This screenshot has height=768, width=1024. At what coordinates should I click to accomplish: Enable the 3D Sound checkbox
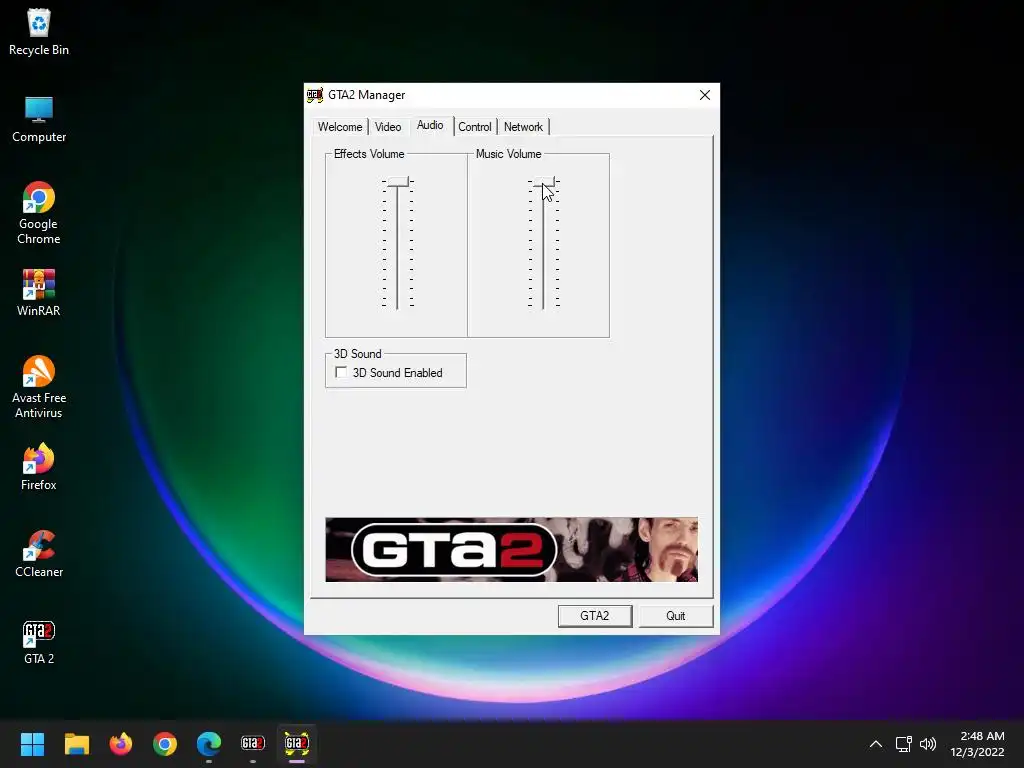pyautogui.click(x=341, y=372)
